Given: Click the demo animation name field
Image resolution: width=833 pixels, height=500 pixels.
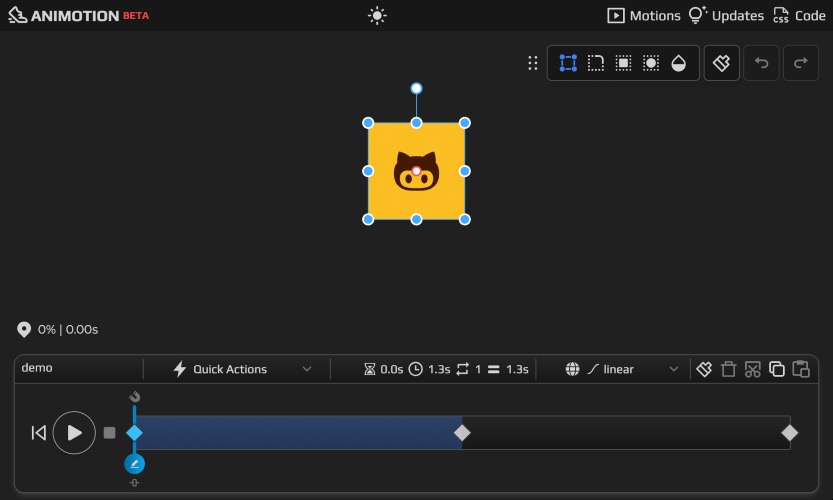Looking at the screenshot, I should 80,368.
